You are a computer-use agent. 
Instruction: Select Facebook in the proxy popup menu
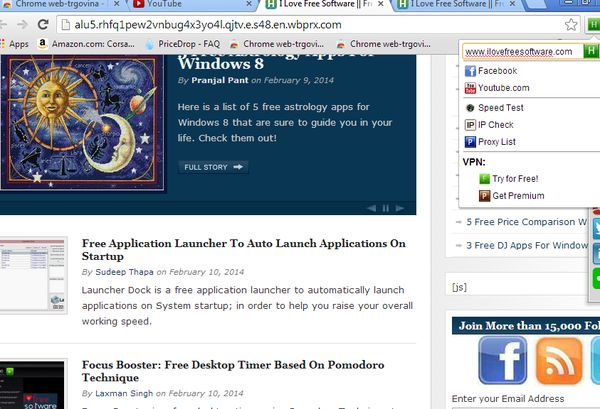(497, 71)
